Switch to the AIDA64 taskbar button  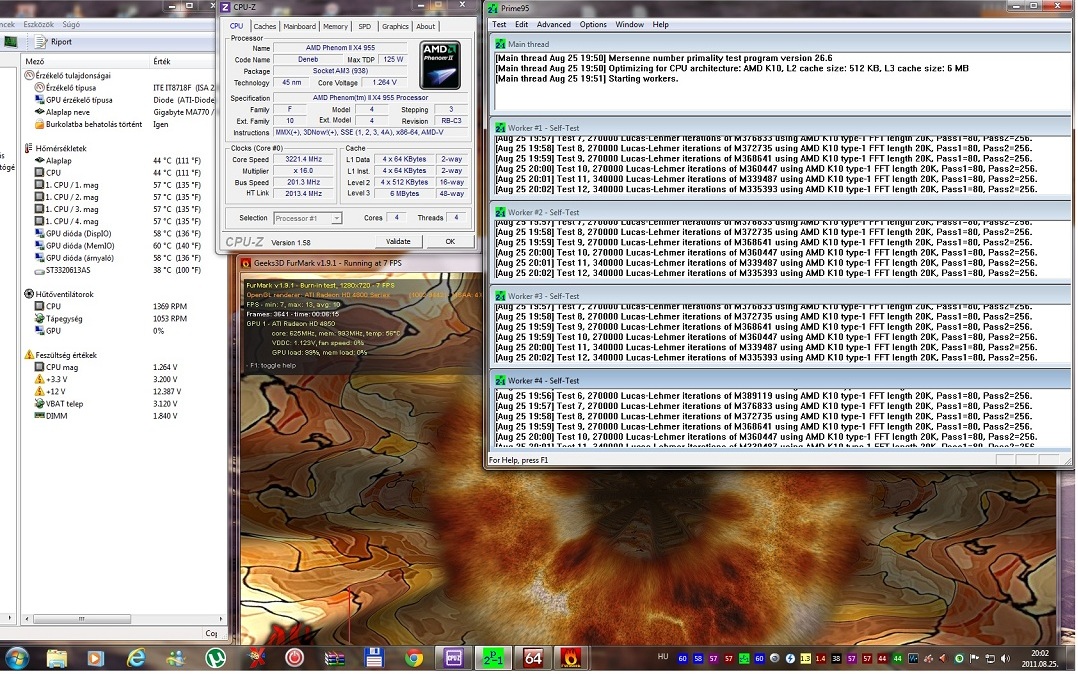(534, 658)
